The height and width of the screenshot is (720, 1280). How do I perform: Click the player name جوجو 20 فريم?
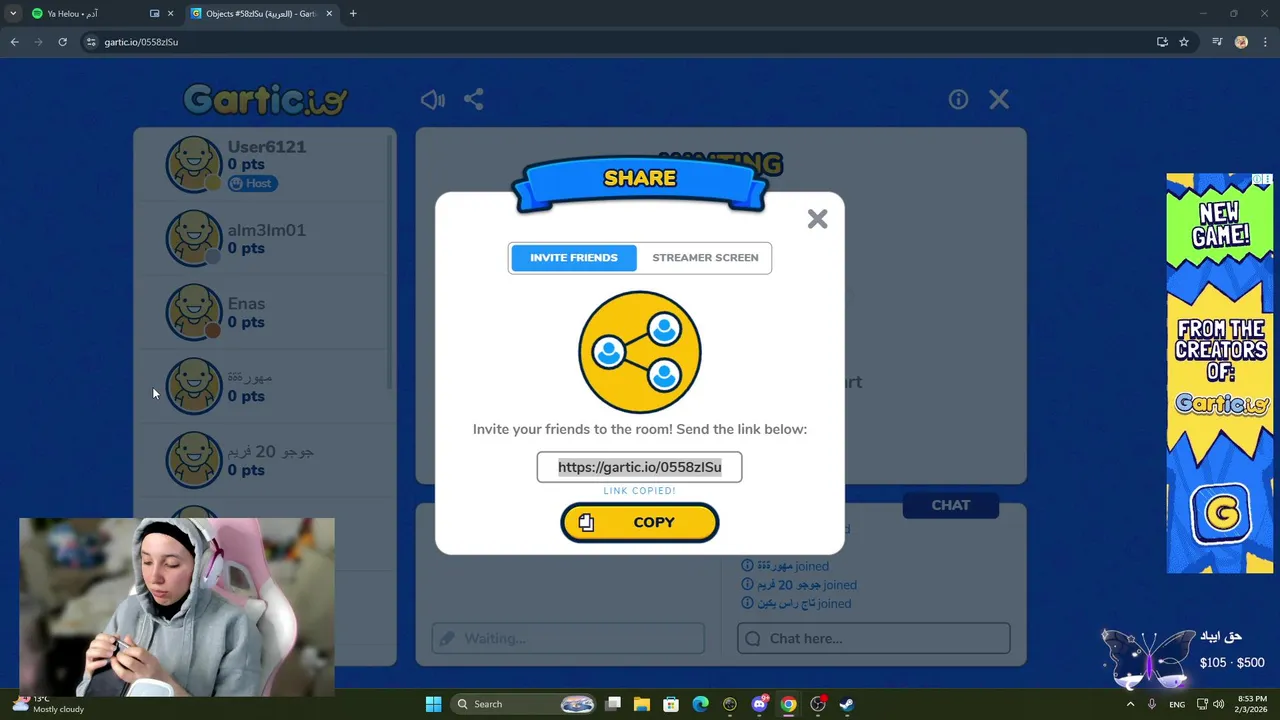(x=271, y=452)
